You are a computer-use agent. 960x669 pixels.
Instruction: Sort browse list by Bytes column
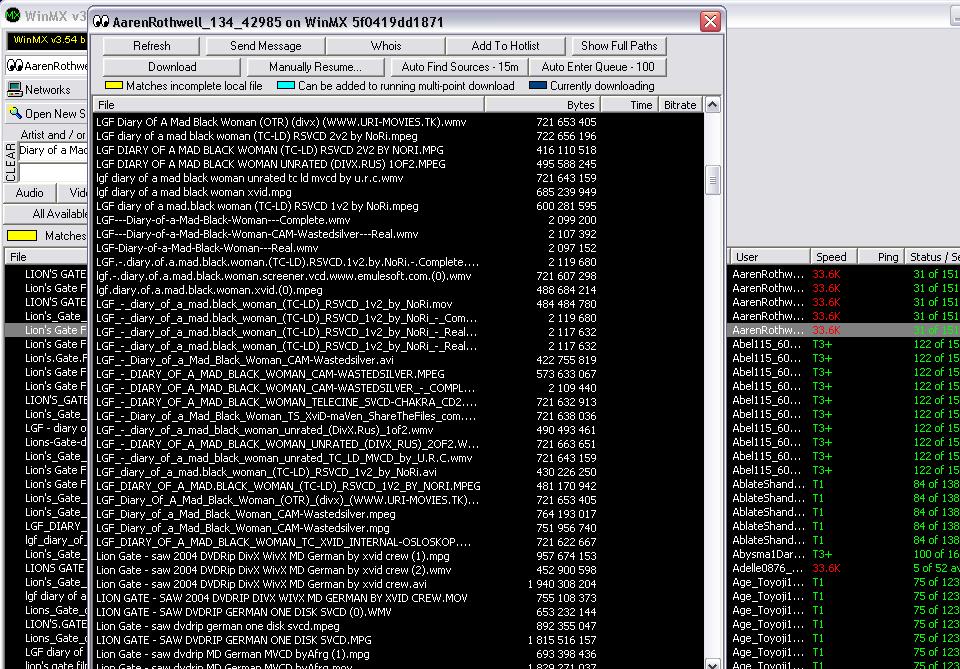point(542,105)
